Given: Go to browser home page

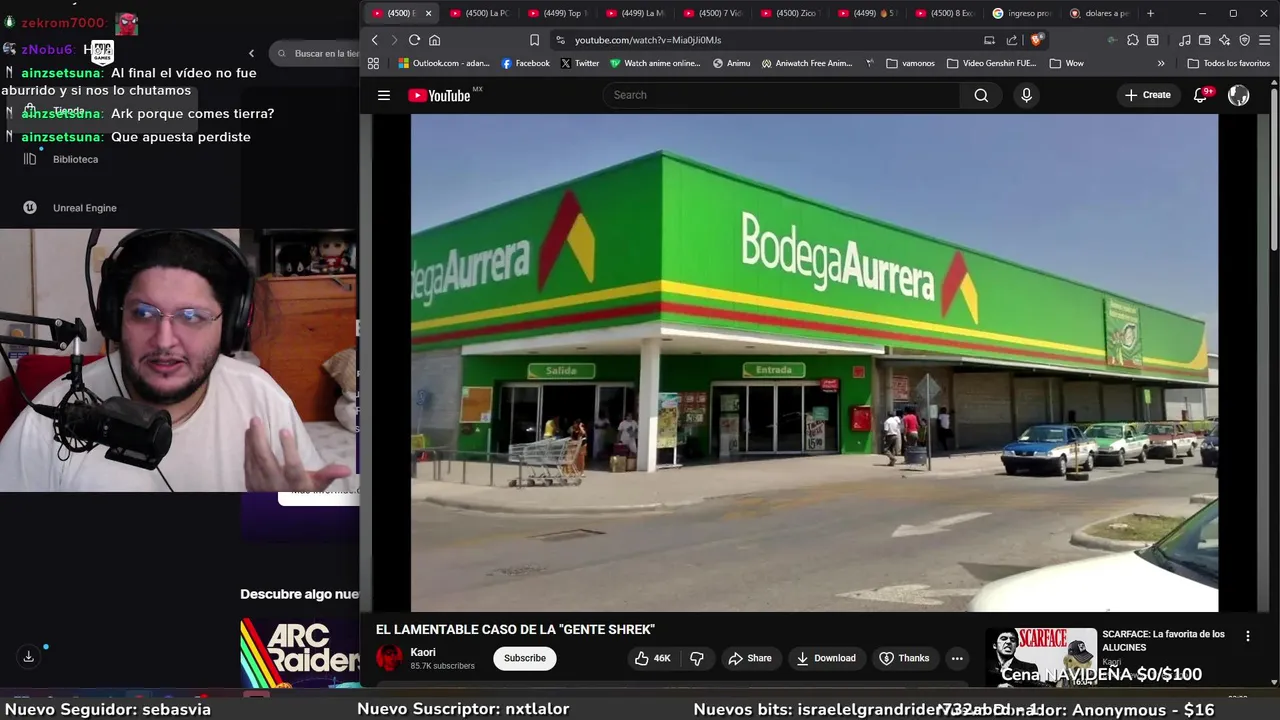Looking at the screenshot, I should [x=434, y=40].
